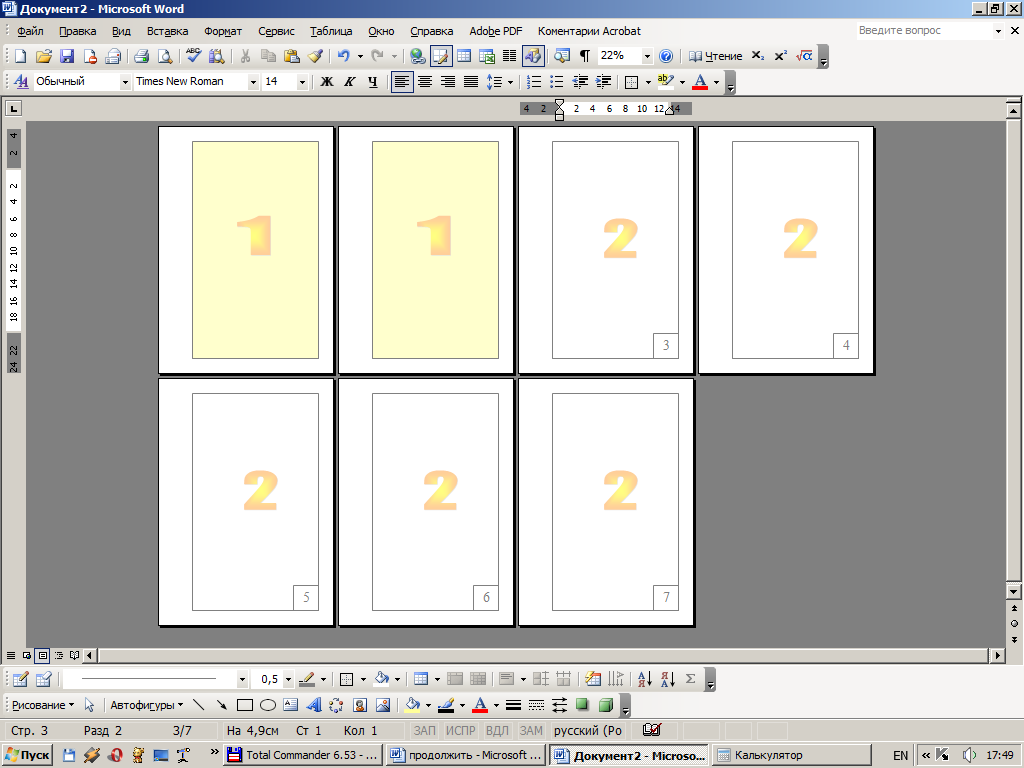This screenshot has width=1024, height=768.
Task: Select the Arrow drawing tool
Action: pos(221,705)
